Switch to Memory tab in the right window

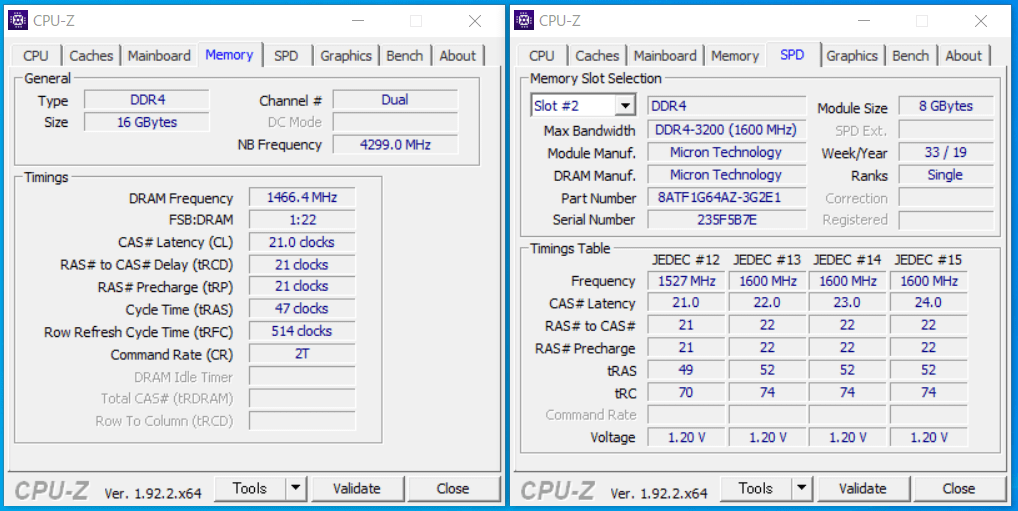735,56
